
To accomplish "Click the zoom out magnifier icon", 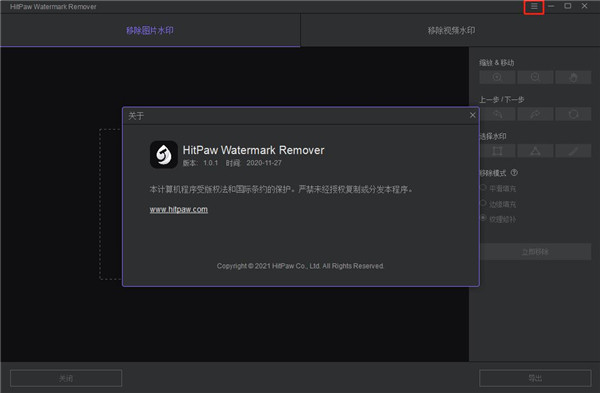I will click(x=535, y=77).
